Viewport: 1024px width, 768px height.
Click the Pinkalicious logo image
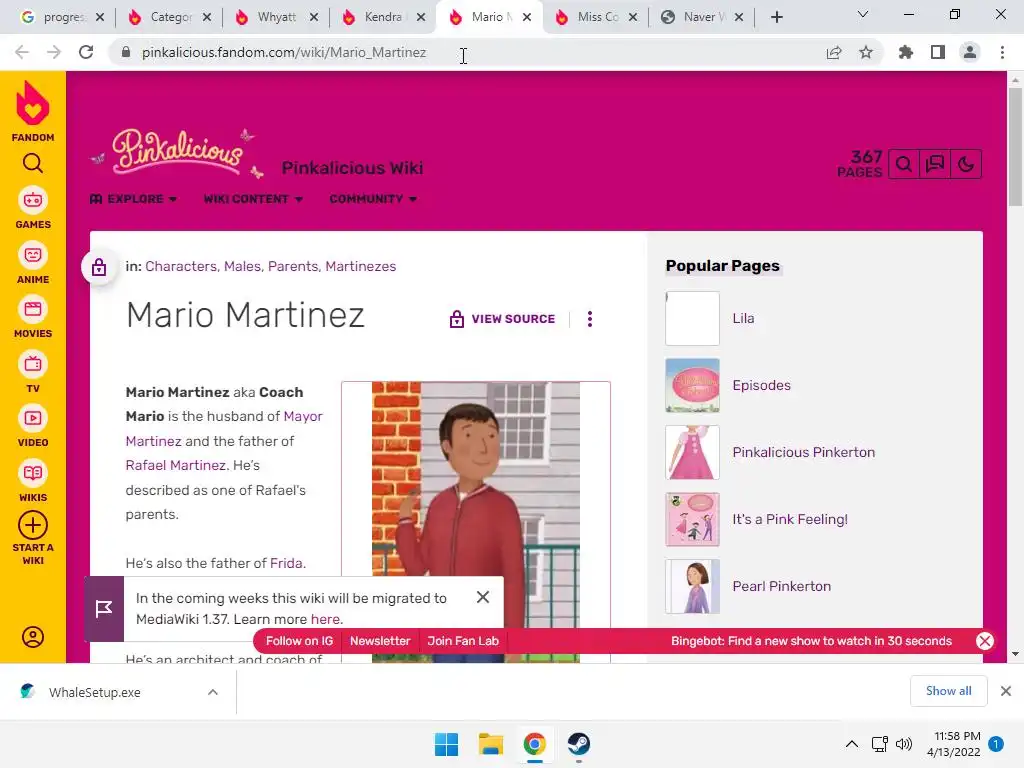[x=178, y=153]
